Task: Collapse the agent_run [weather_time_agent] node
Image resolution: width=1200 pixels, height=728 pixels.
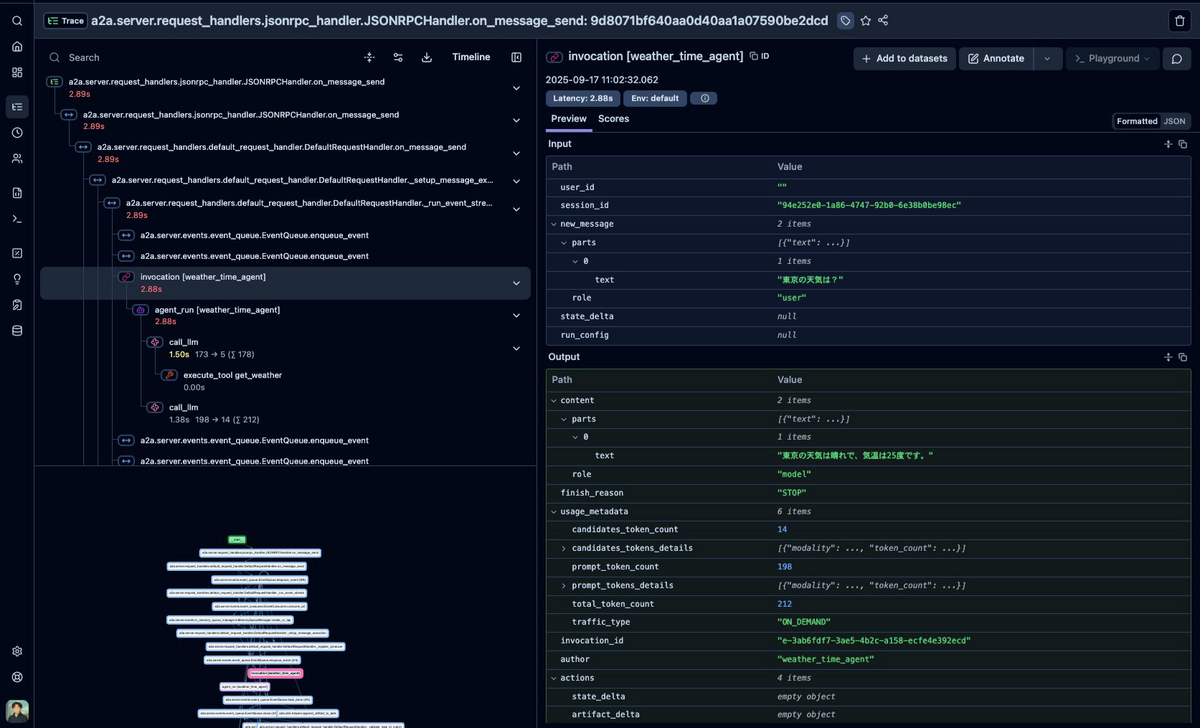Action: pos(516,316)
